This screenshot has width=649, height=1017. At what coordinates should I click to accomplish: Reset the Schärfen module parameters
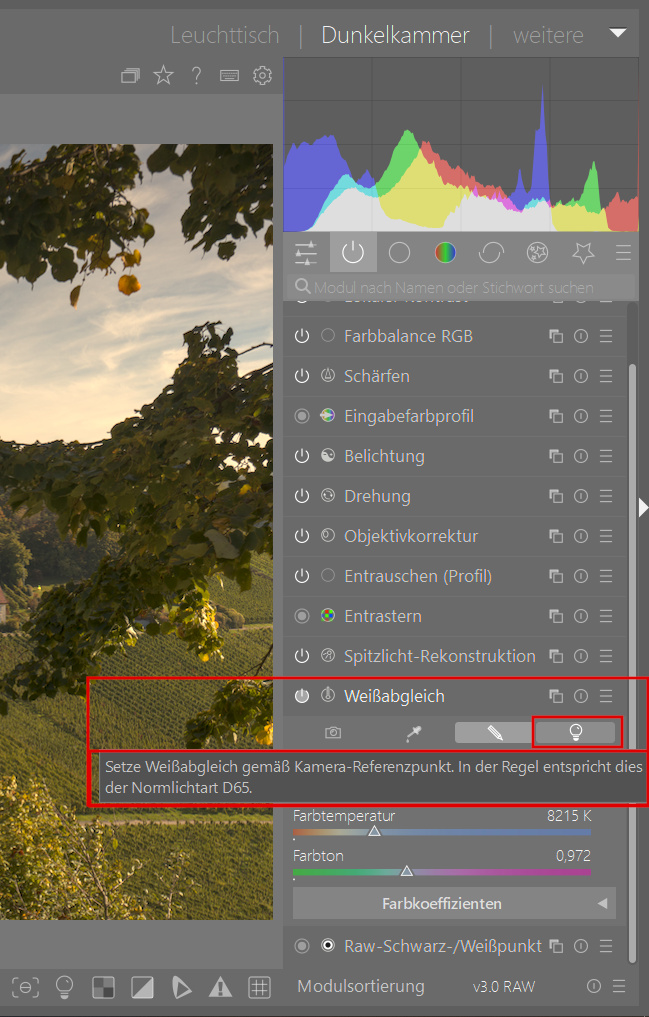tap(581, 376)
